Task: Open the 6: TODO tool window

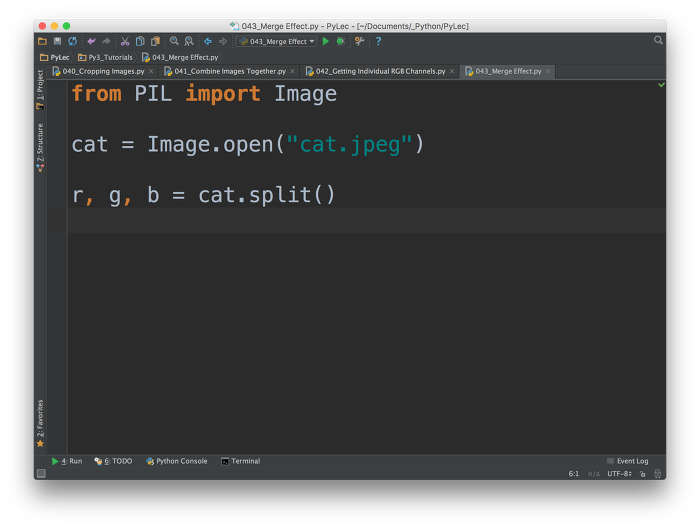Action: point(113,461)
